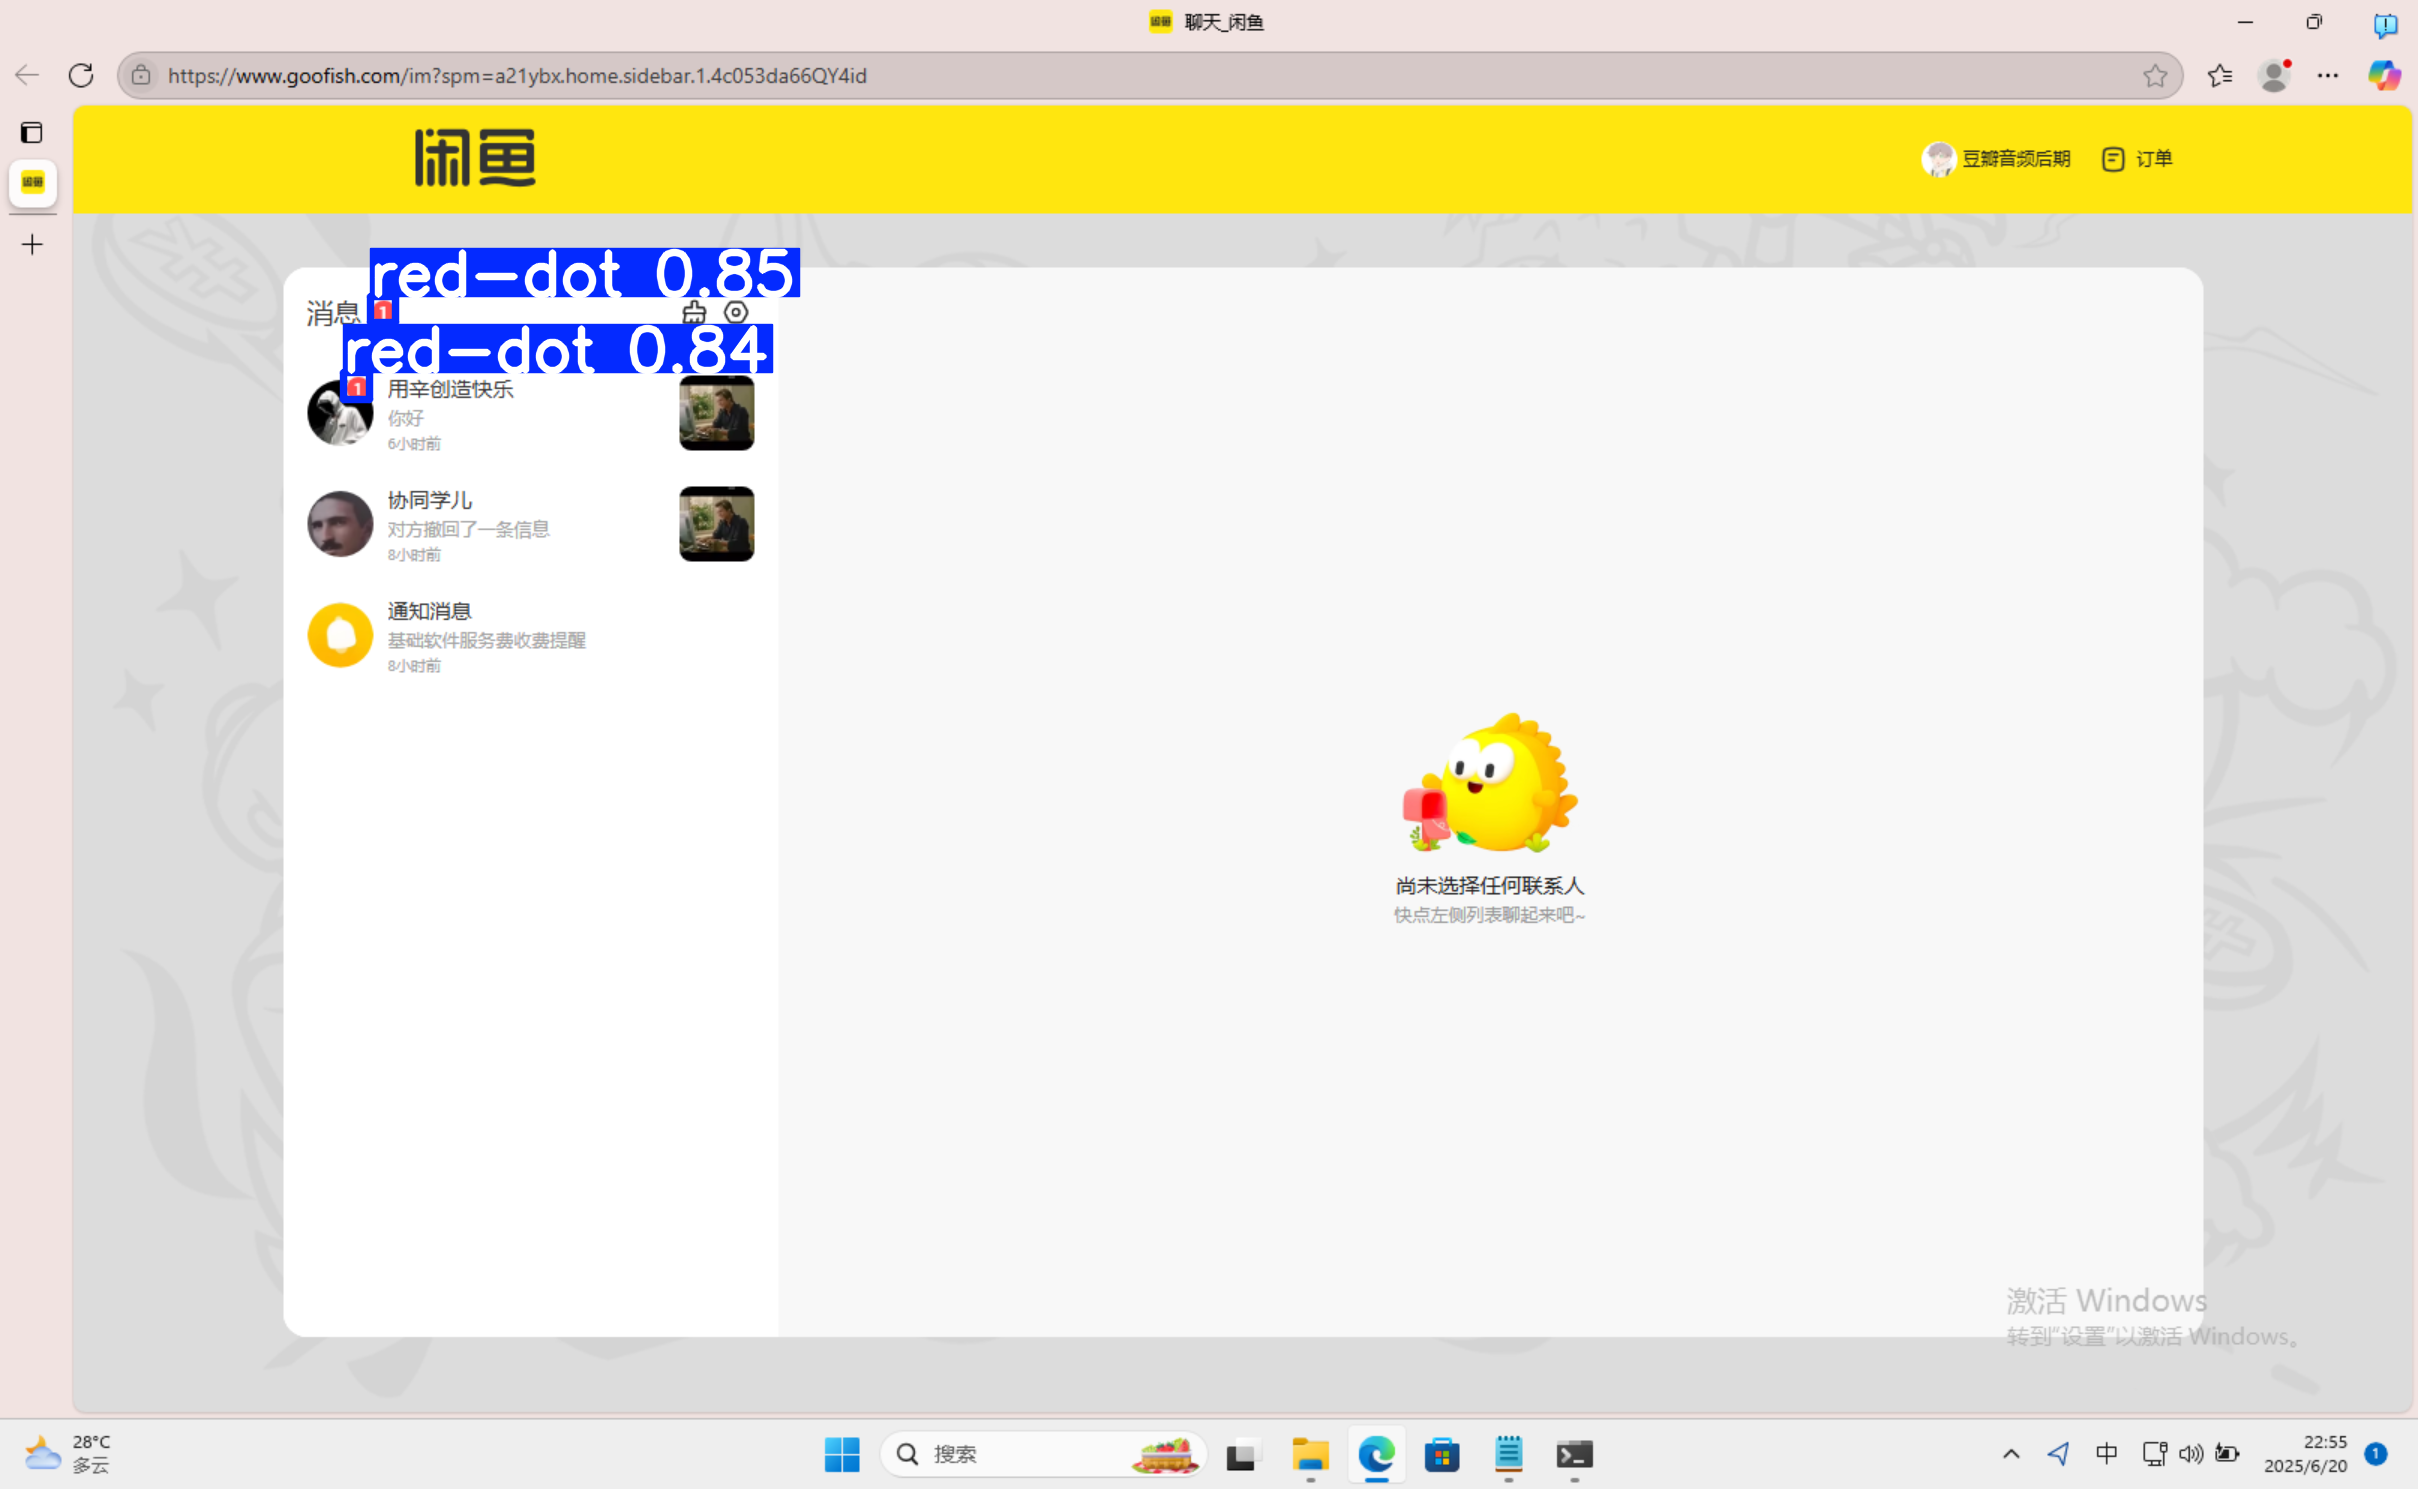
Task: Open the Copilot icon in Edge
Action: (x=2384, y=76)
